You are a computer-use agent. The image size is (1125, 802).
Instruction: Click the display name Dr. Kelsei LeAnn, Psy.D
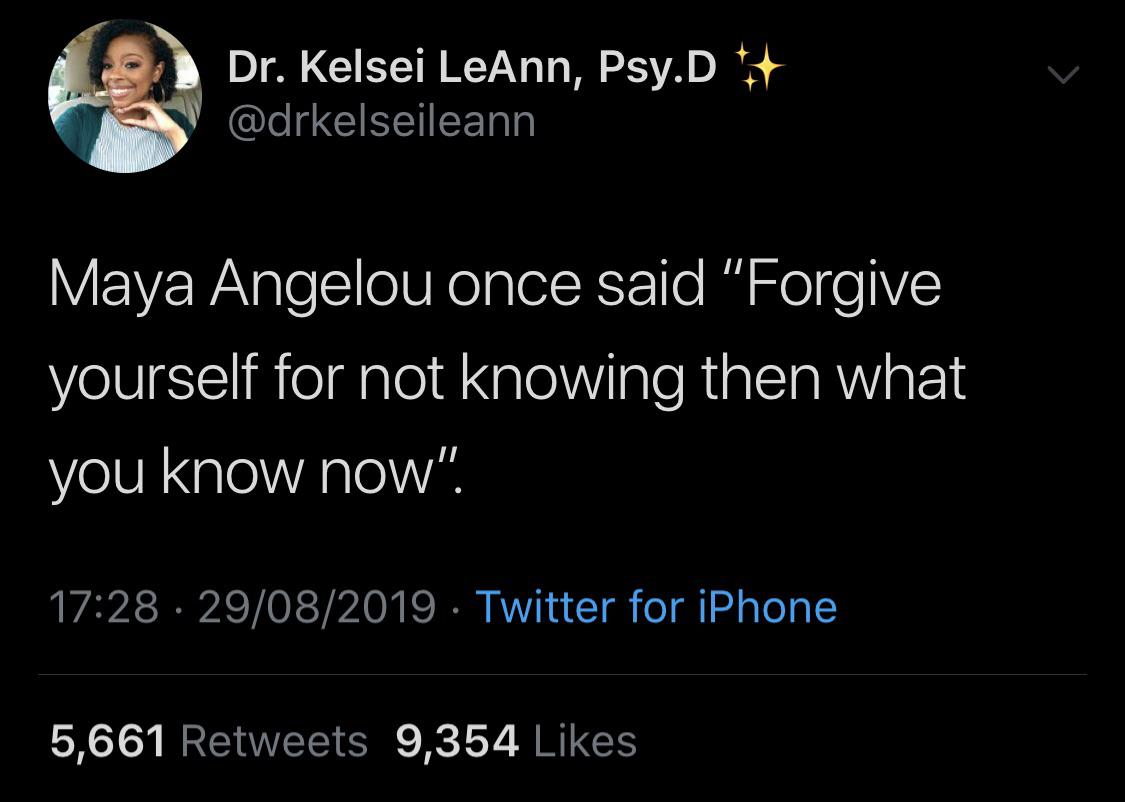470,66
